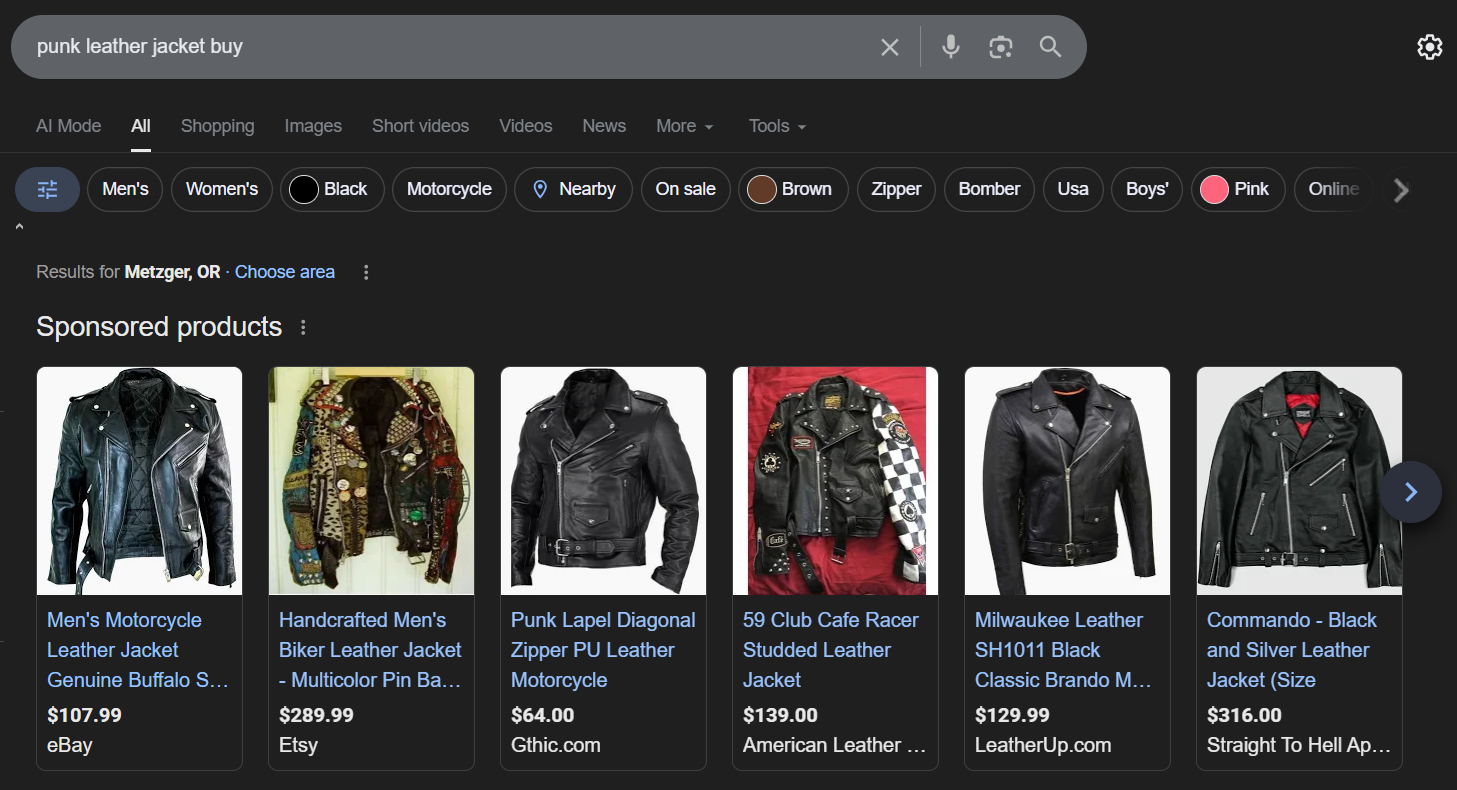Open Handcrafted Men's Biker Leather Jacket link

[x=370, y=650]
